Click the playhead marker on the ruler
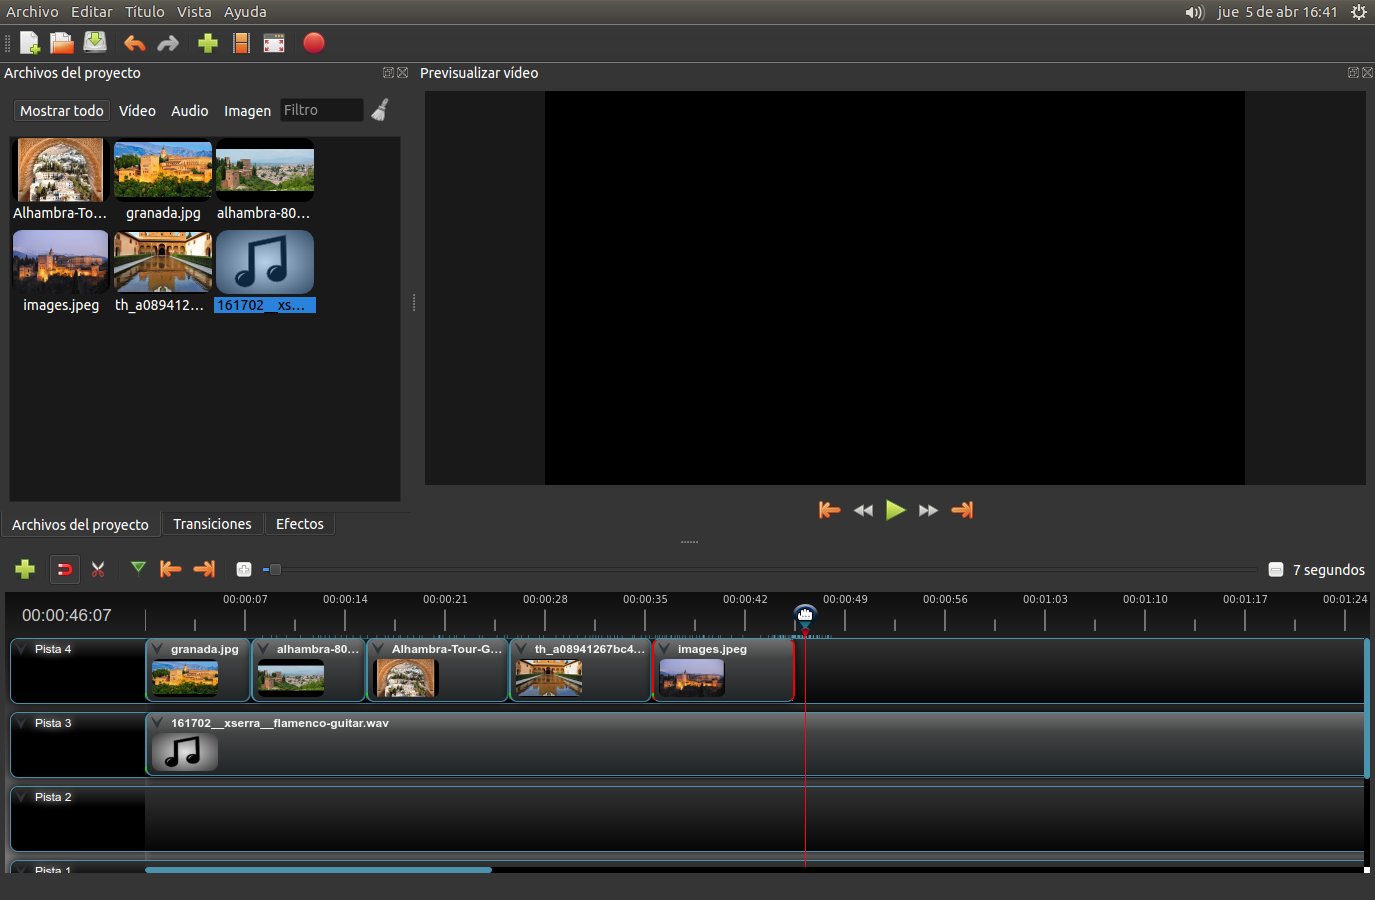The width and height of the screenshot is (1375, 900). pyautogui.click(x=805, y=615)
